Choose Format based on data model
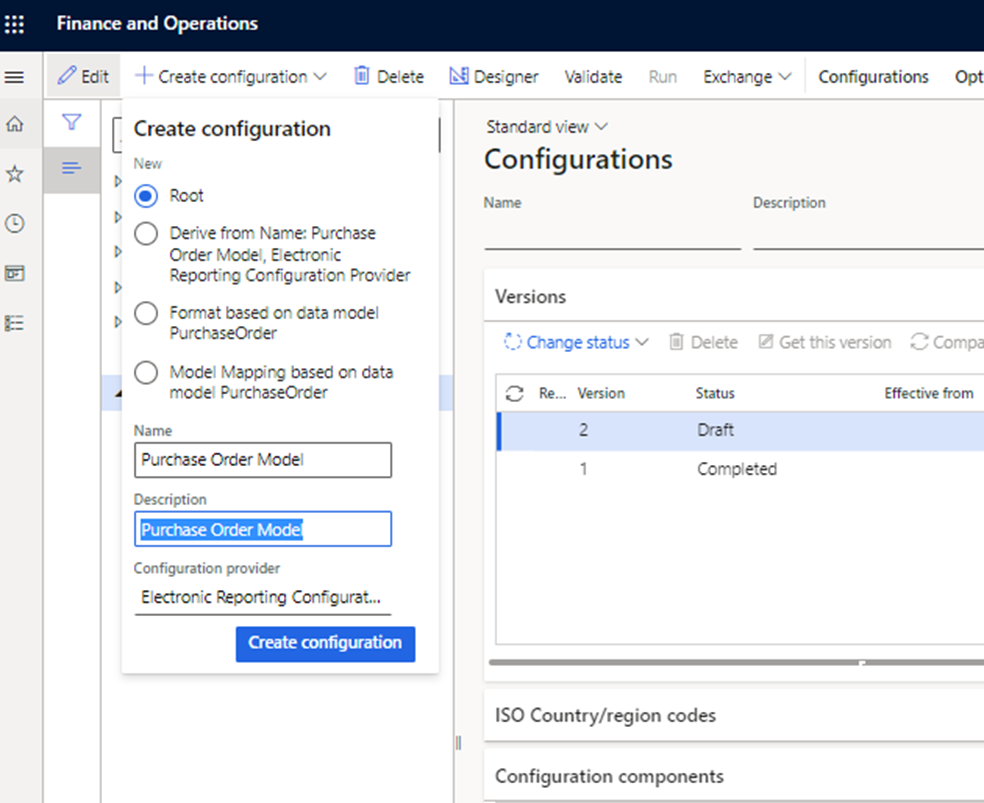This screenshot has width=984, height=803. pos(146,313)
